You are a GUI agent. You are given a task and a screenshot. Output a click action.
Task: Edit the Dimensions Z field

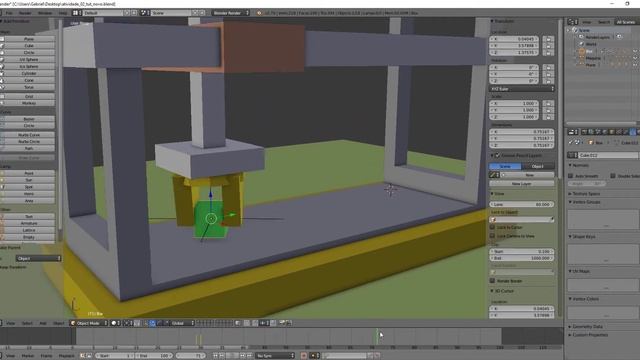pos(522,145)
